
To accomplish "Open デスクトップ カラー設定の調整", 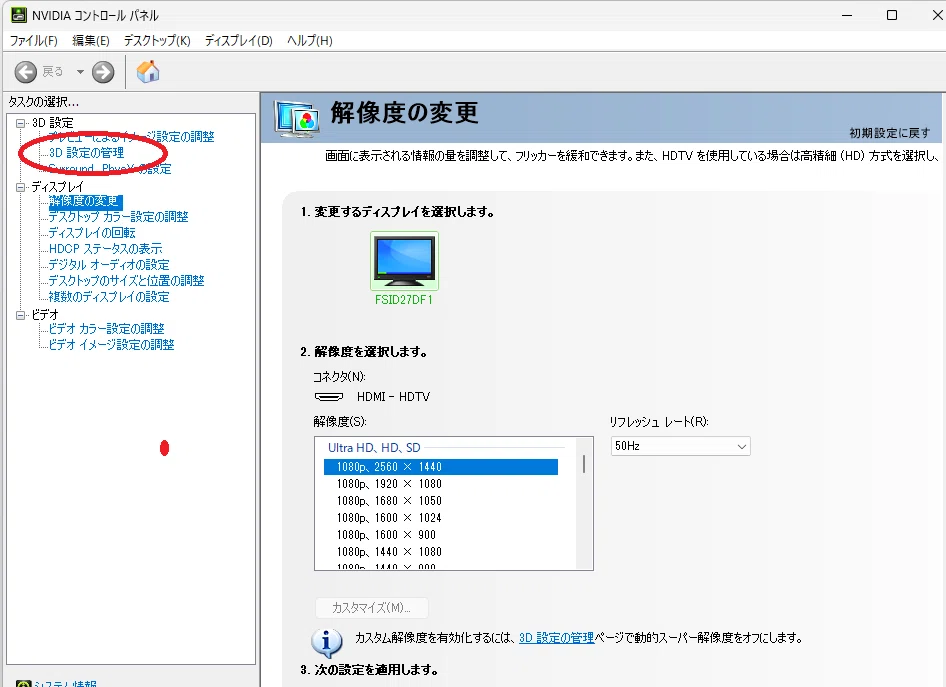I will click(118, 217).
